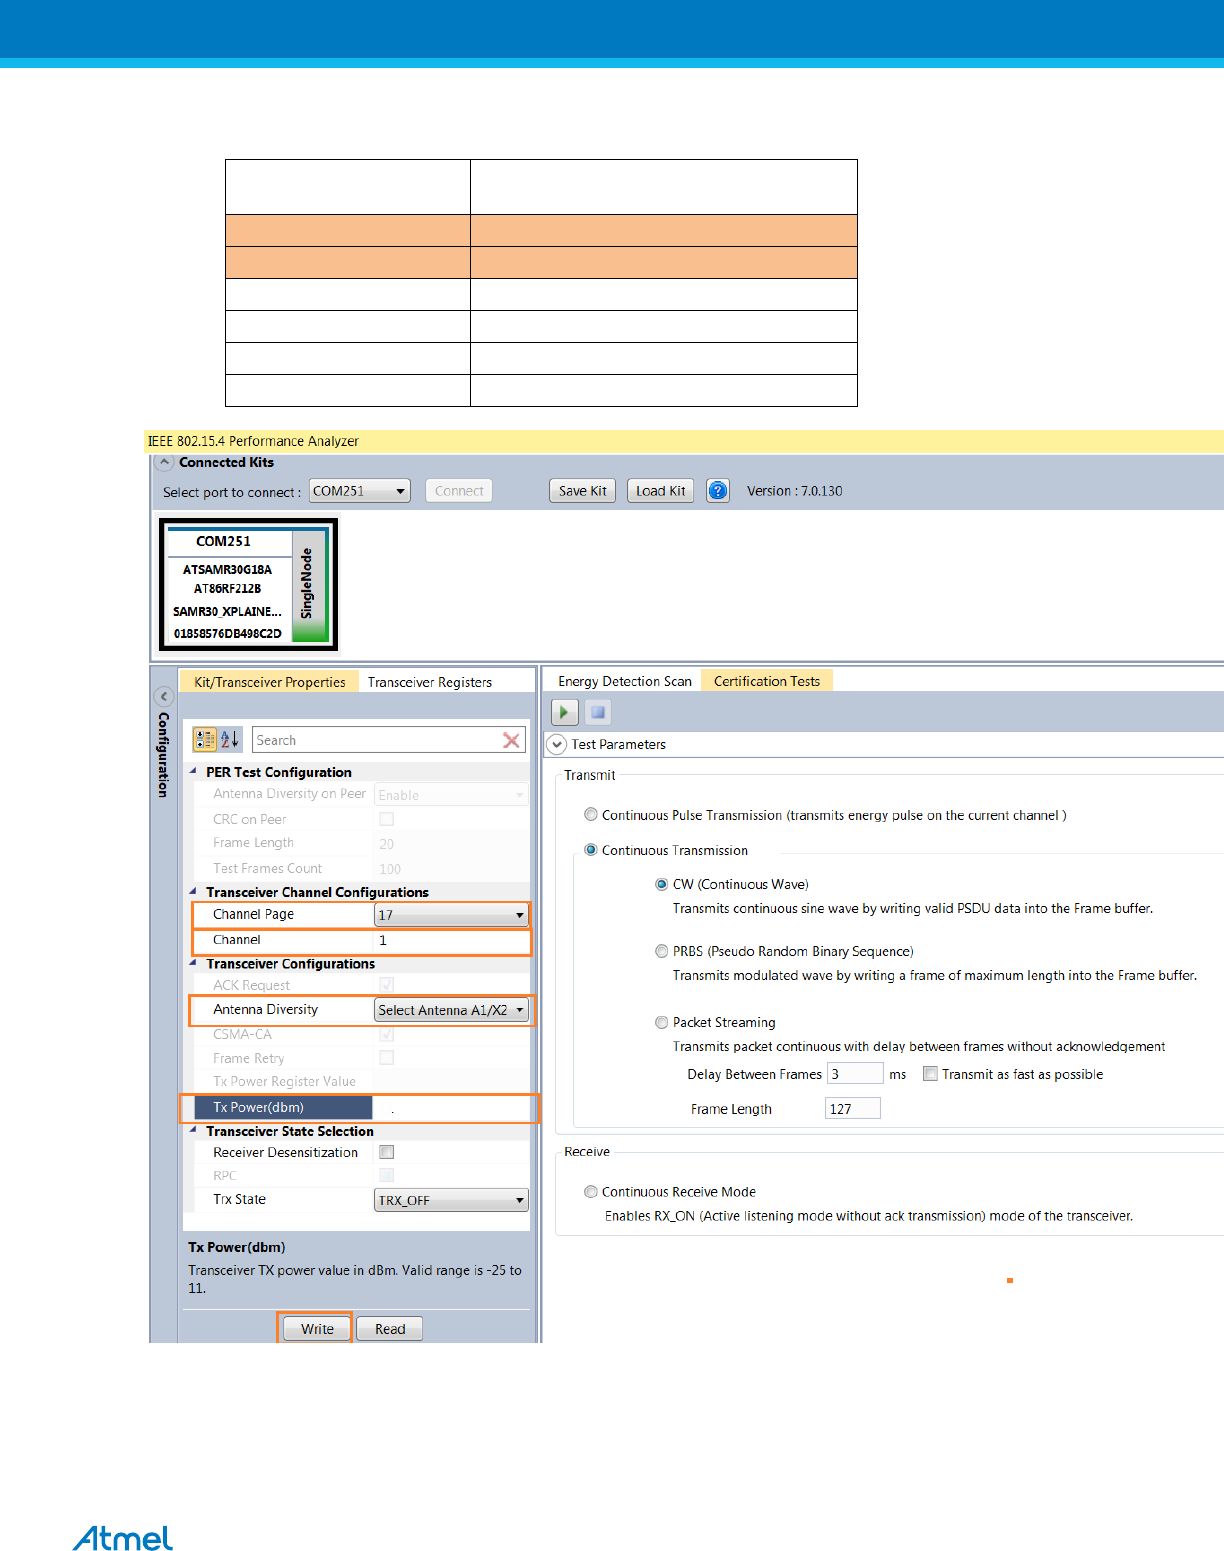
Task: Collapse Transceiver Configurations group
Action: point(194,963)
